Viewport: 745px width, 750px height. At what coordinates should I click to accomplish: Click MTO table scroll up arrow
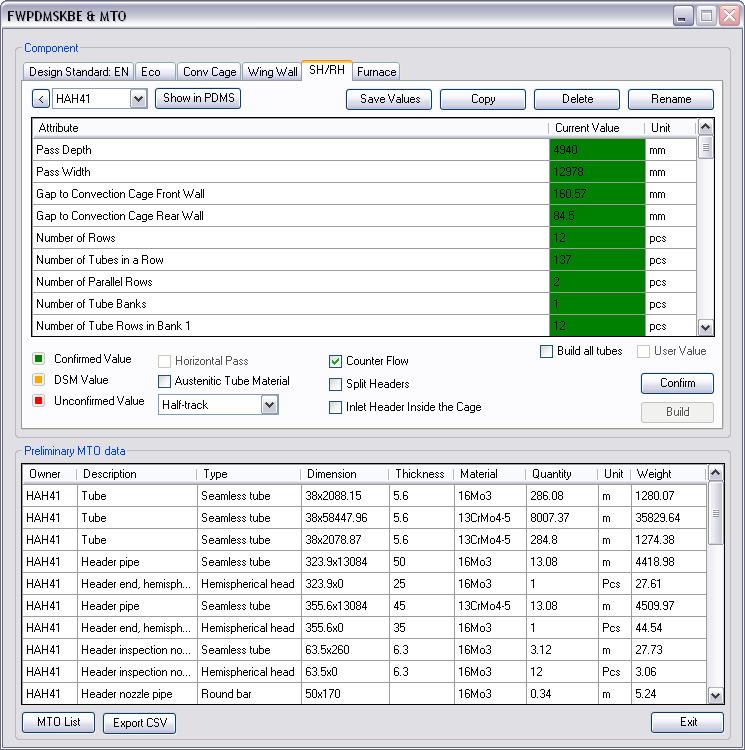[715, 474]
